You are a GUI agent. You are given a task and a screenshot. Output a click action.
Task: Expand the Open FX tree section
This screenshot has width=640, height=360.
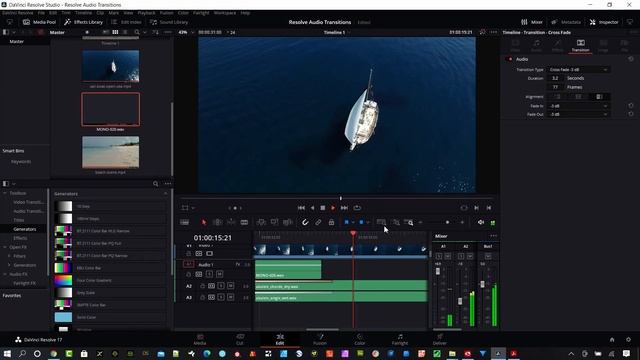tap(5, 247)
